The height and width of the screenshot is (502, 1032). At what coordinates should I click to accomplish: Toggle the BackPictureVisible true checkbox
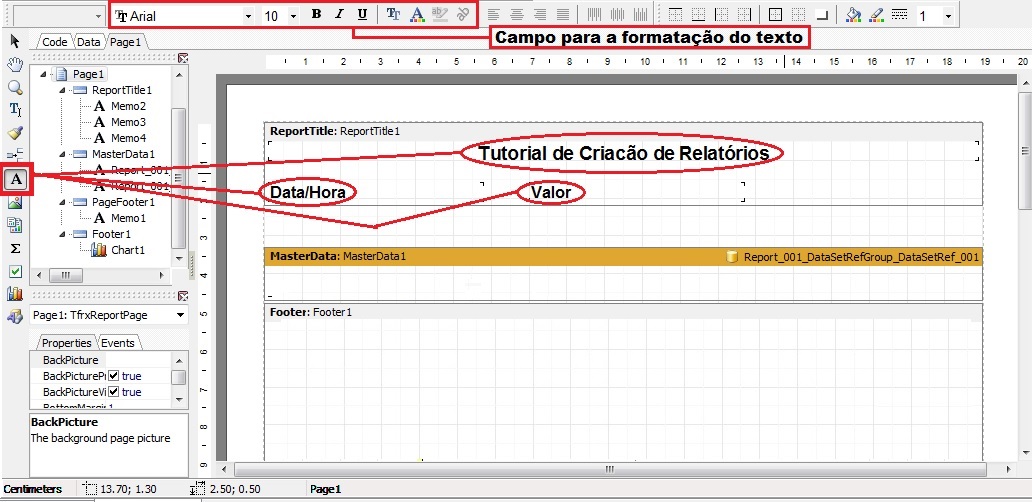tap(114, 391)
